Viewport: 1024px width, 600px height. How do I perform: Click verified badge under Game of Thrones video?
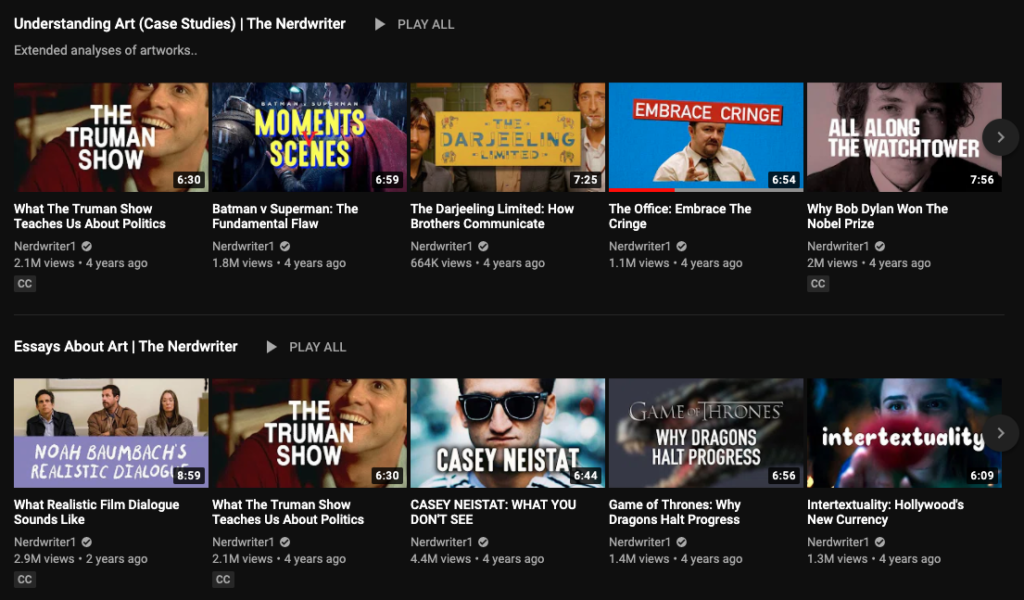[682, 542]
